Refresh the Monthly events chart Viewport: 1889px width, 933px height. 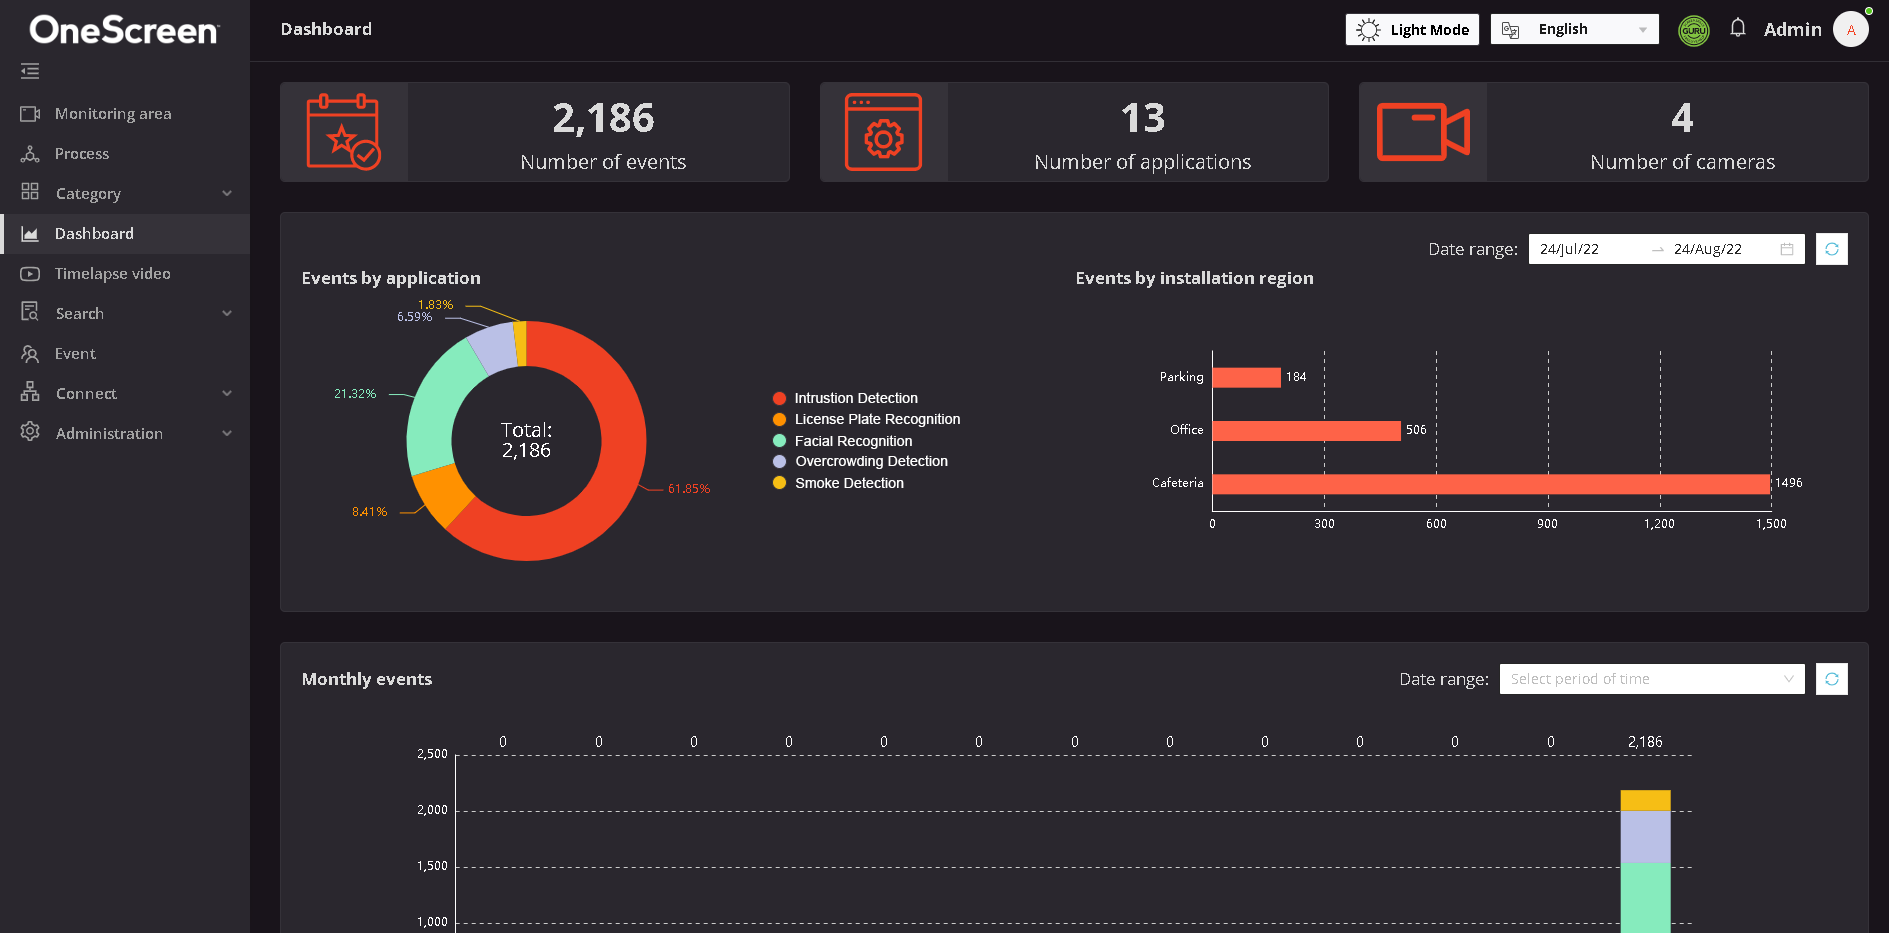(1832, 679)
